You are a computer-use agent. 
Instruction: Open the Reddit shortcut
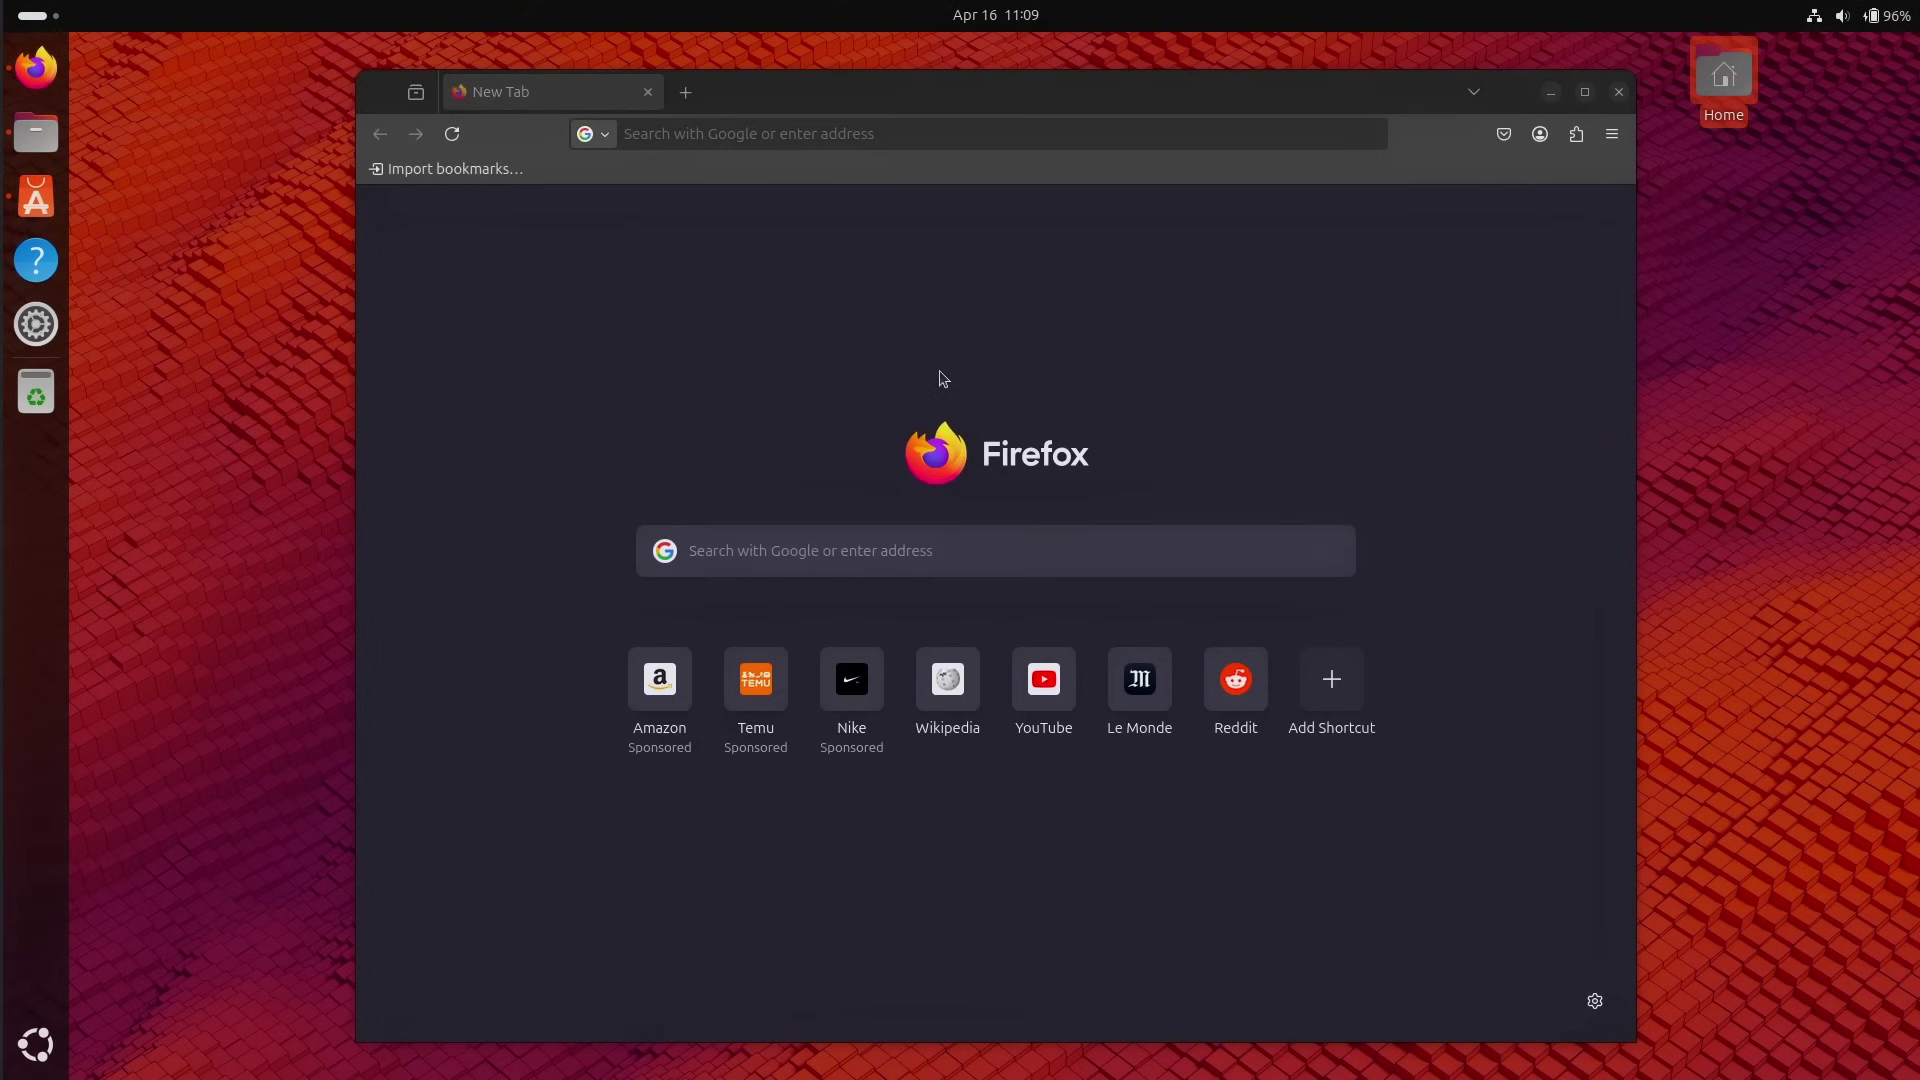coord(1235,678)
